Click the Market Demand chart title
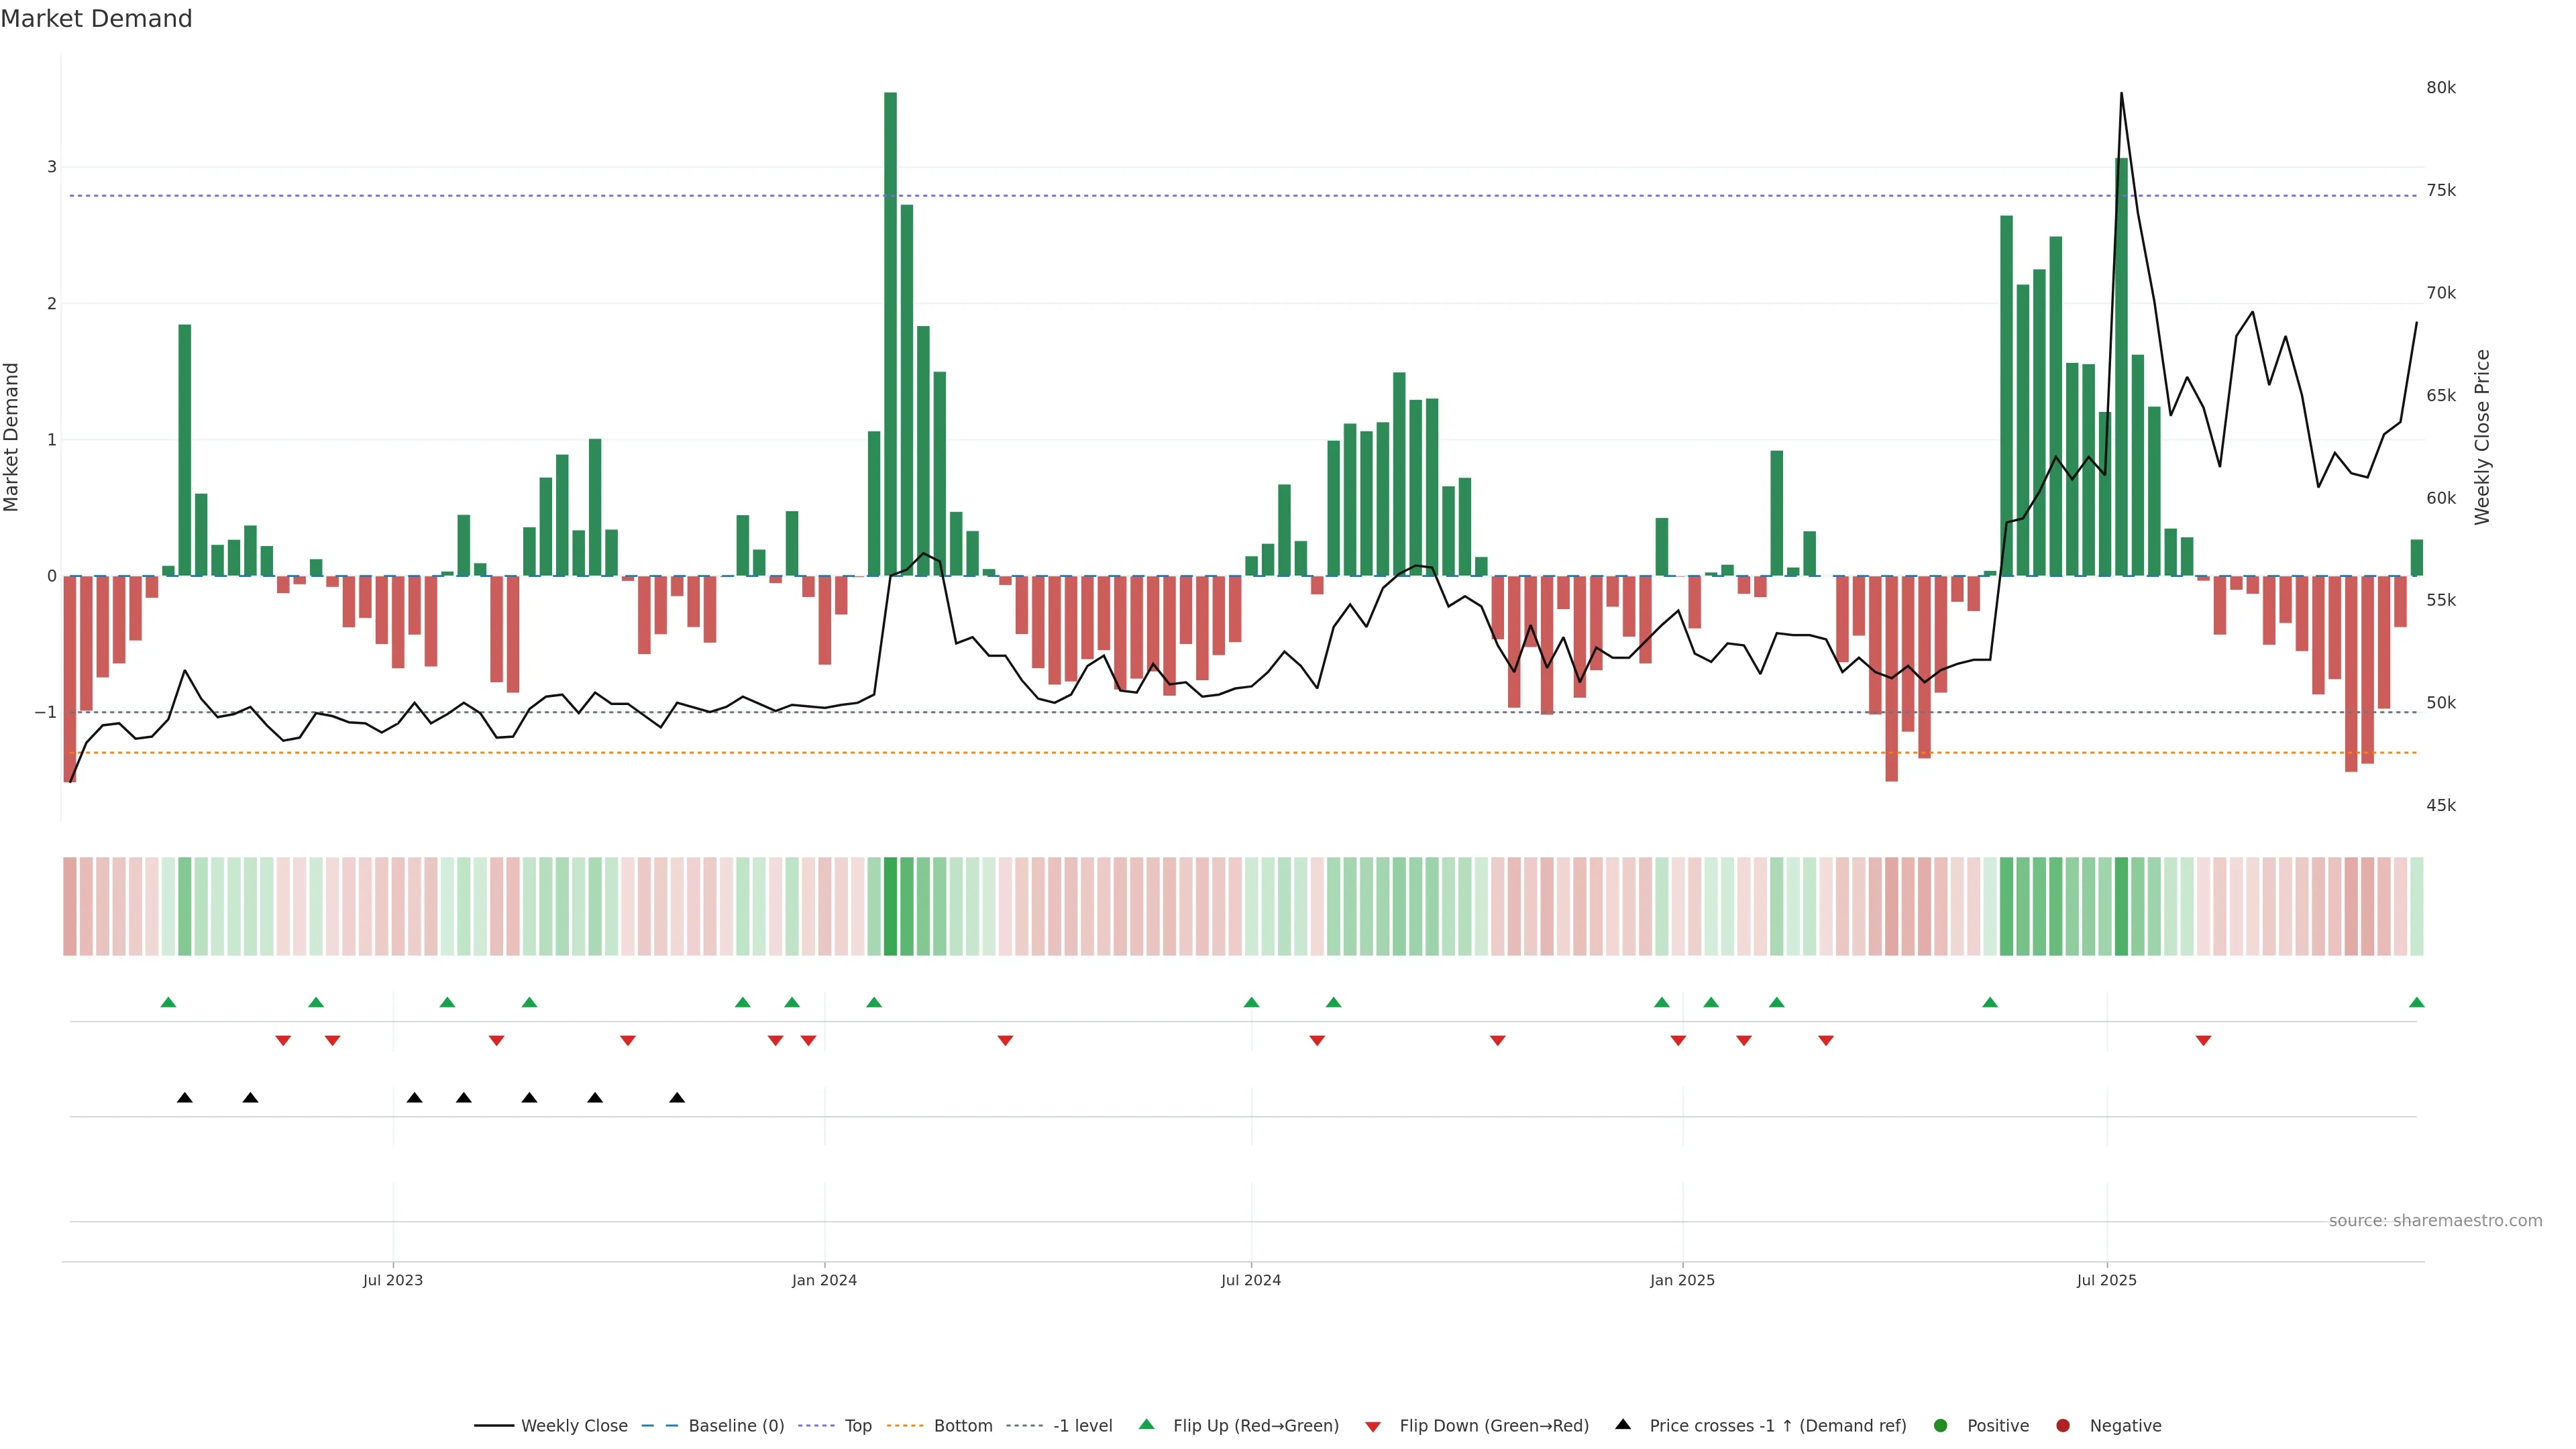The image size is (2576, 1449). pos(96,19)
